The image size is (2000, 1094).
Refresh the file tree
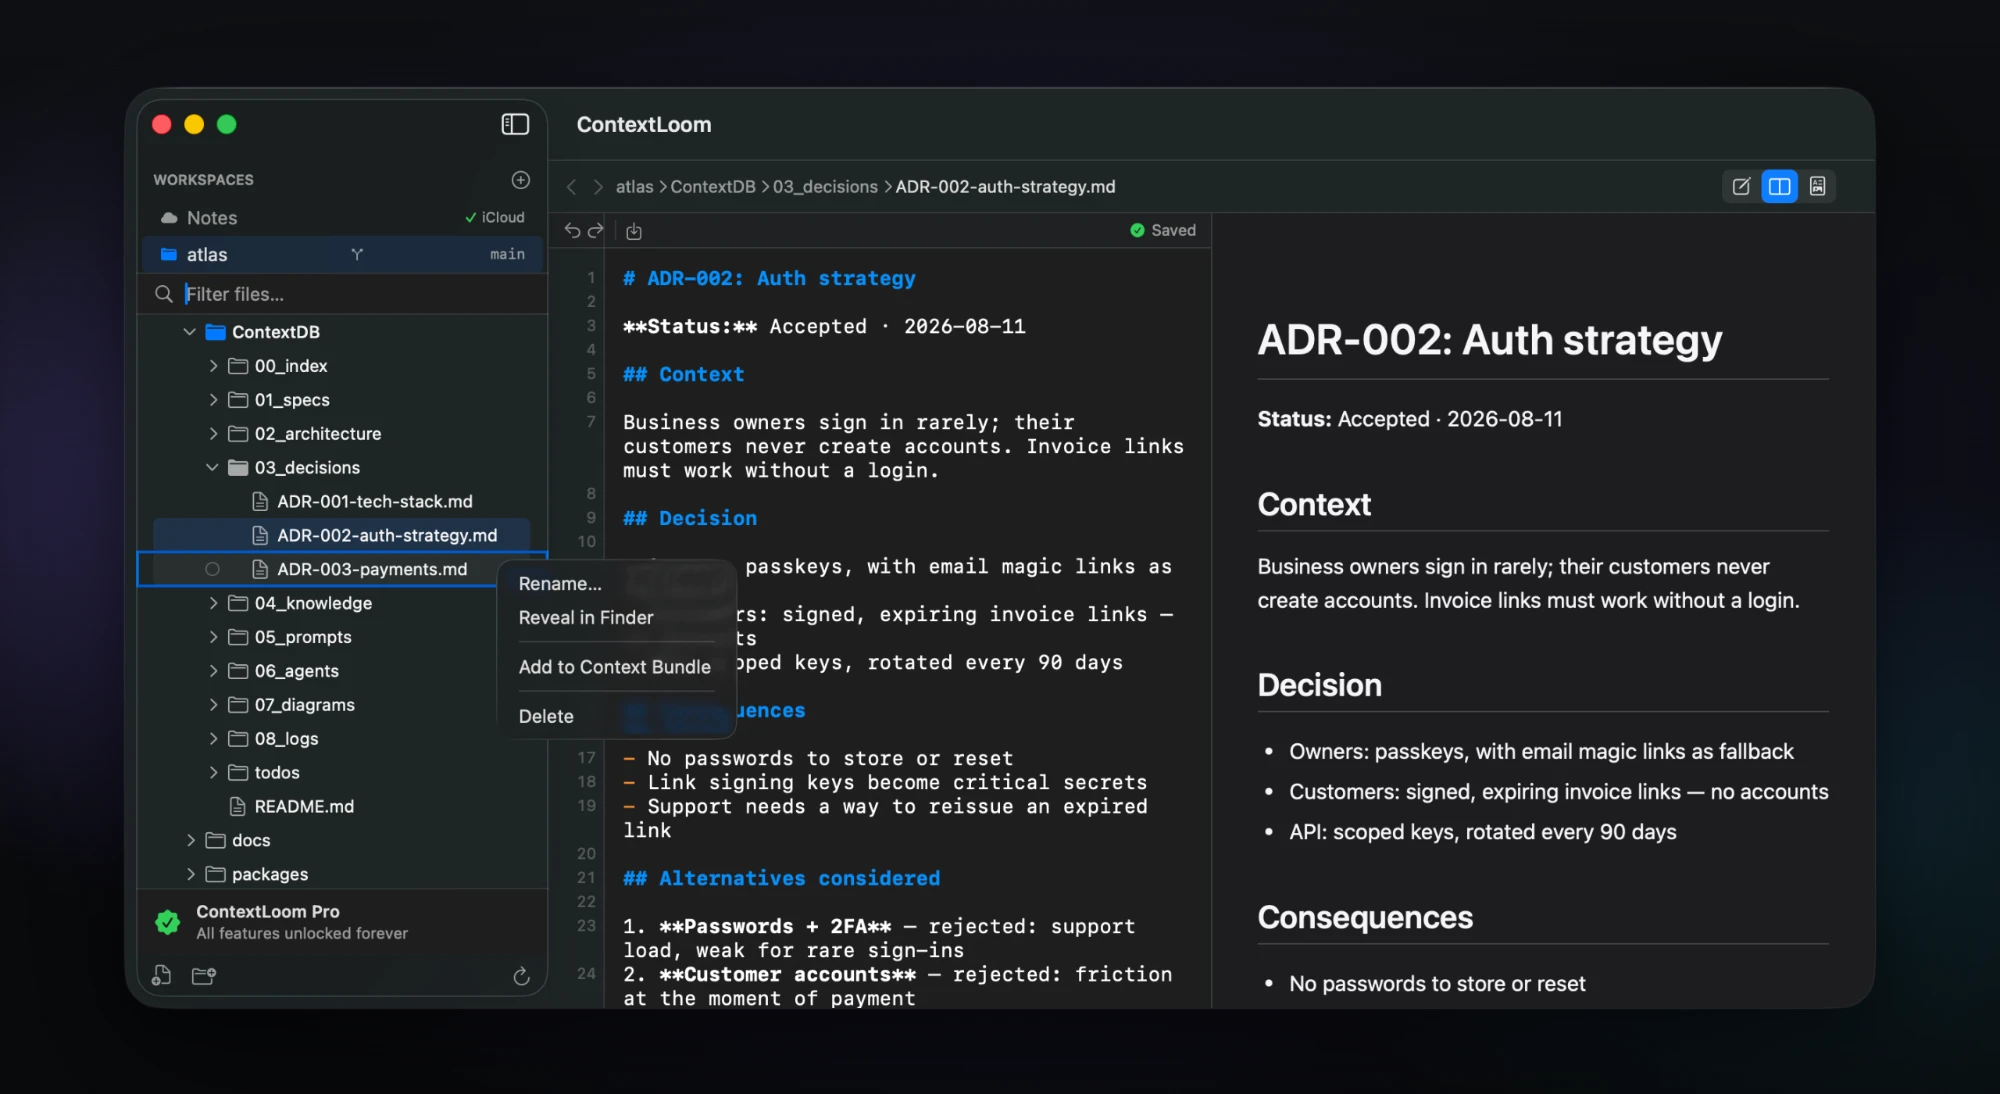click(x=521, y=976)
